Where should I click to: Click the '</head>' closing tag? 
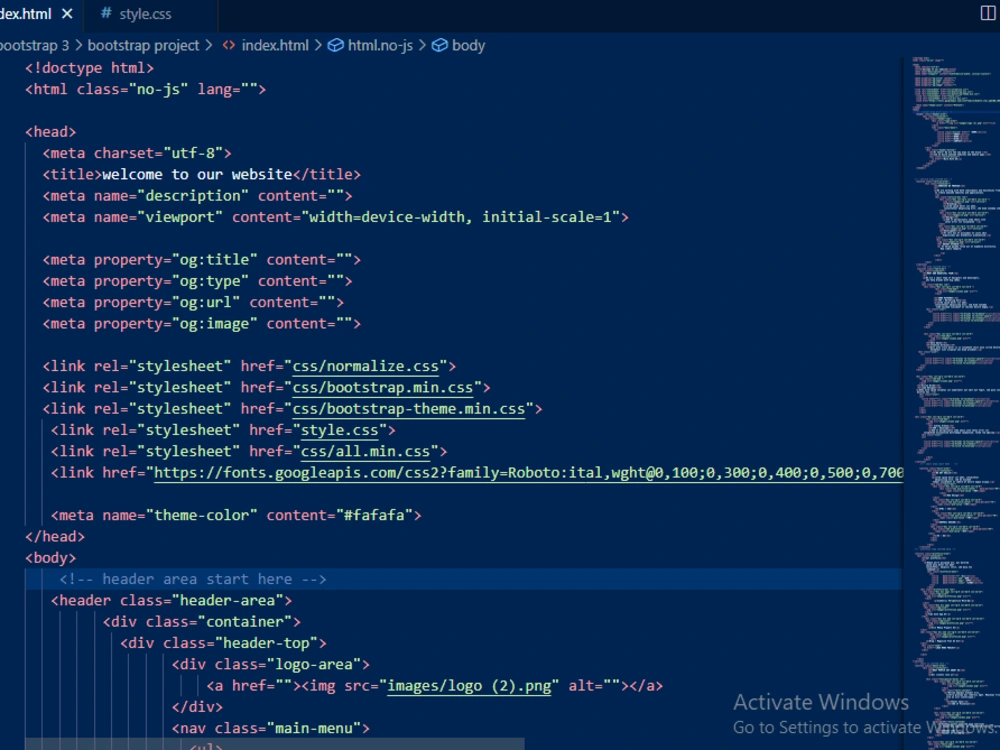point(55,537)
